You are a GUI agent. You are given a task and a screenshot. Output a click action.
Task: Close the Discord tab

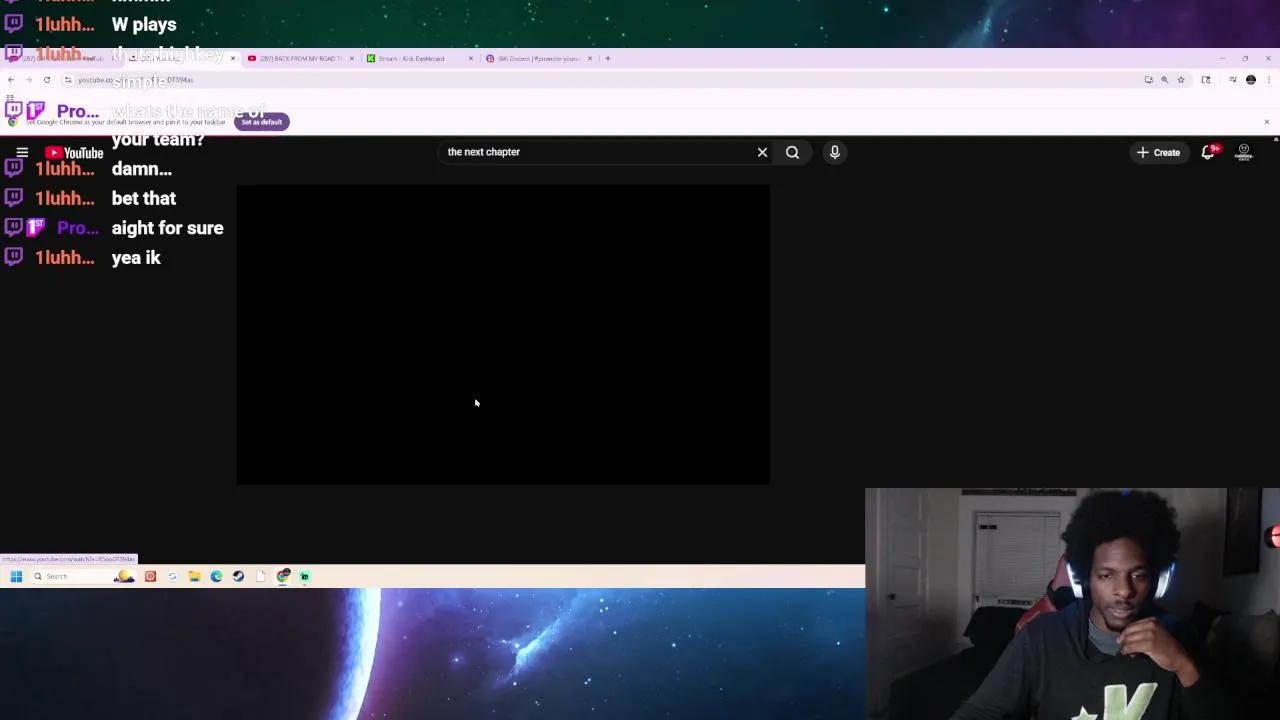click(589, 58)
